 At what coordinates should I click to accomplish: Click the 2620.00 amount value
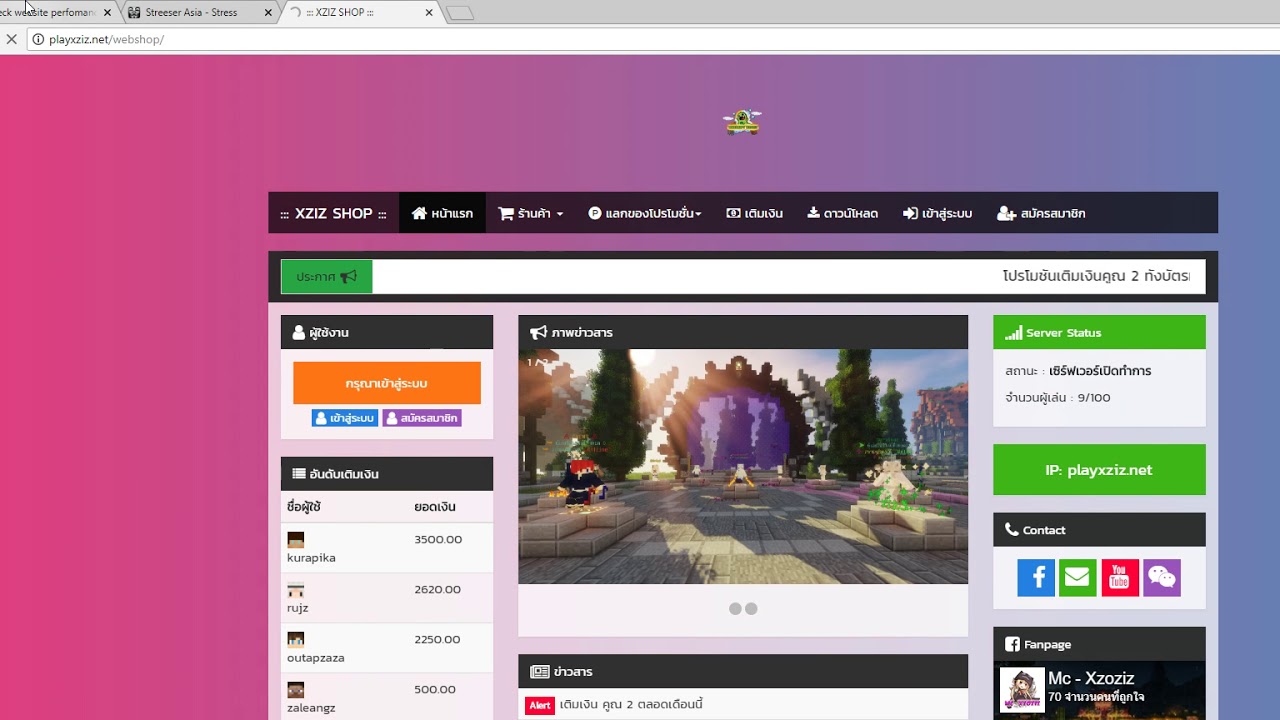click(437, 590)
